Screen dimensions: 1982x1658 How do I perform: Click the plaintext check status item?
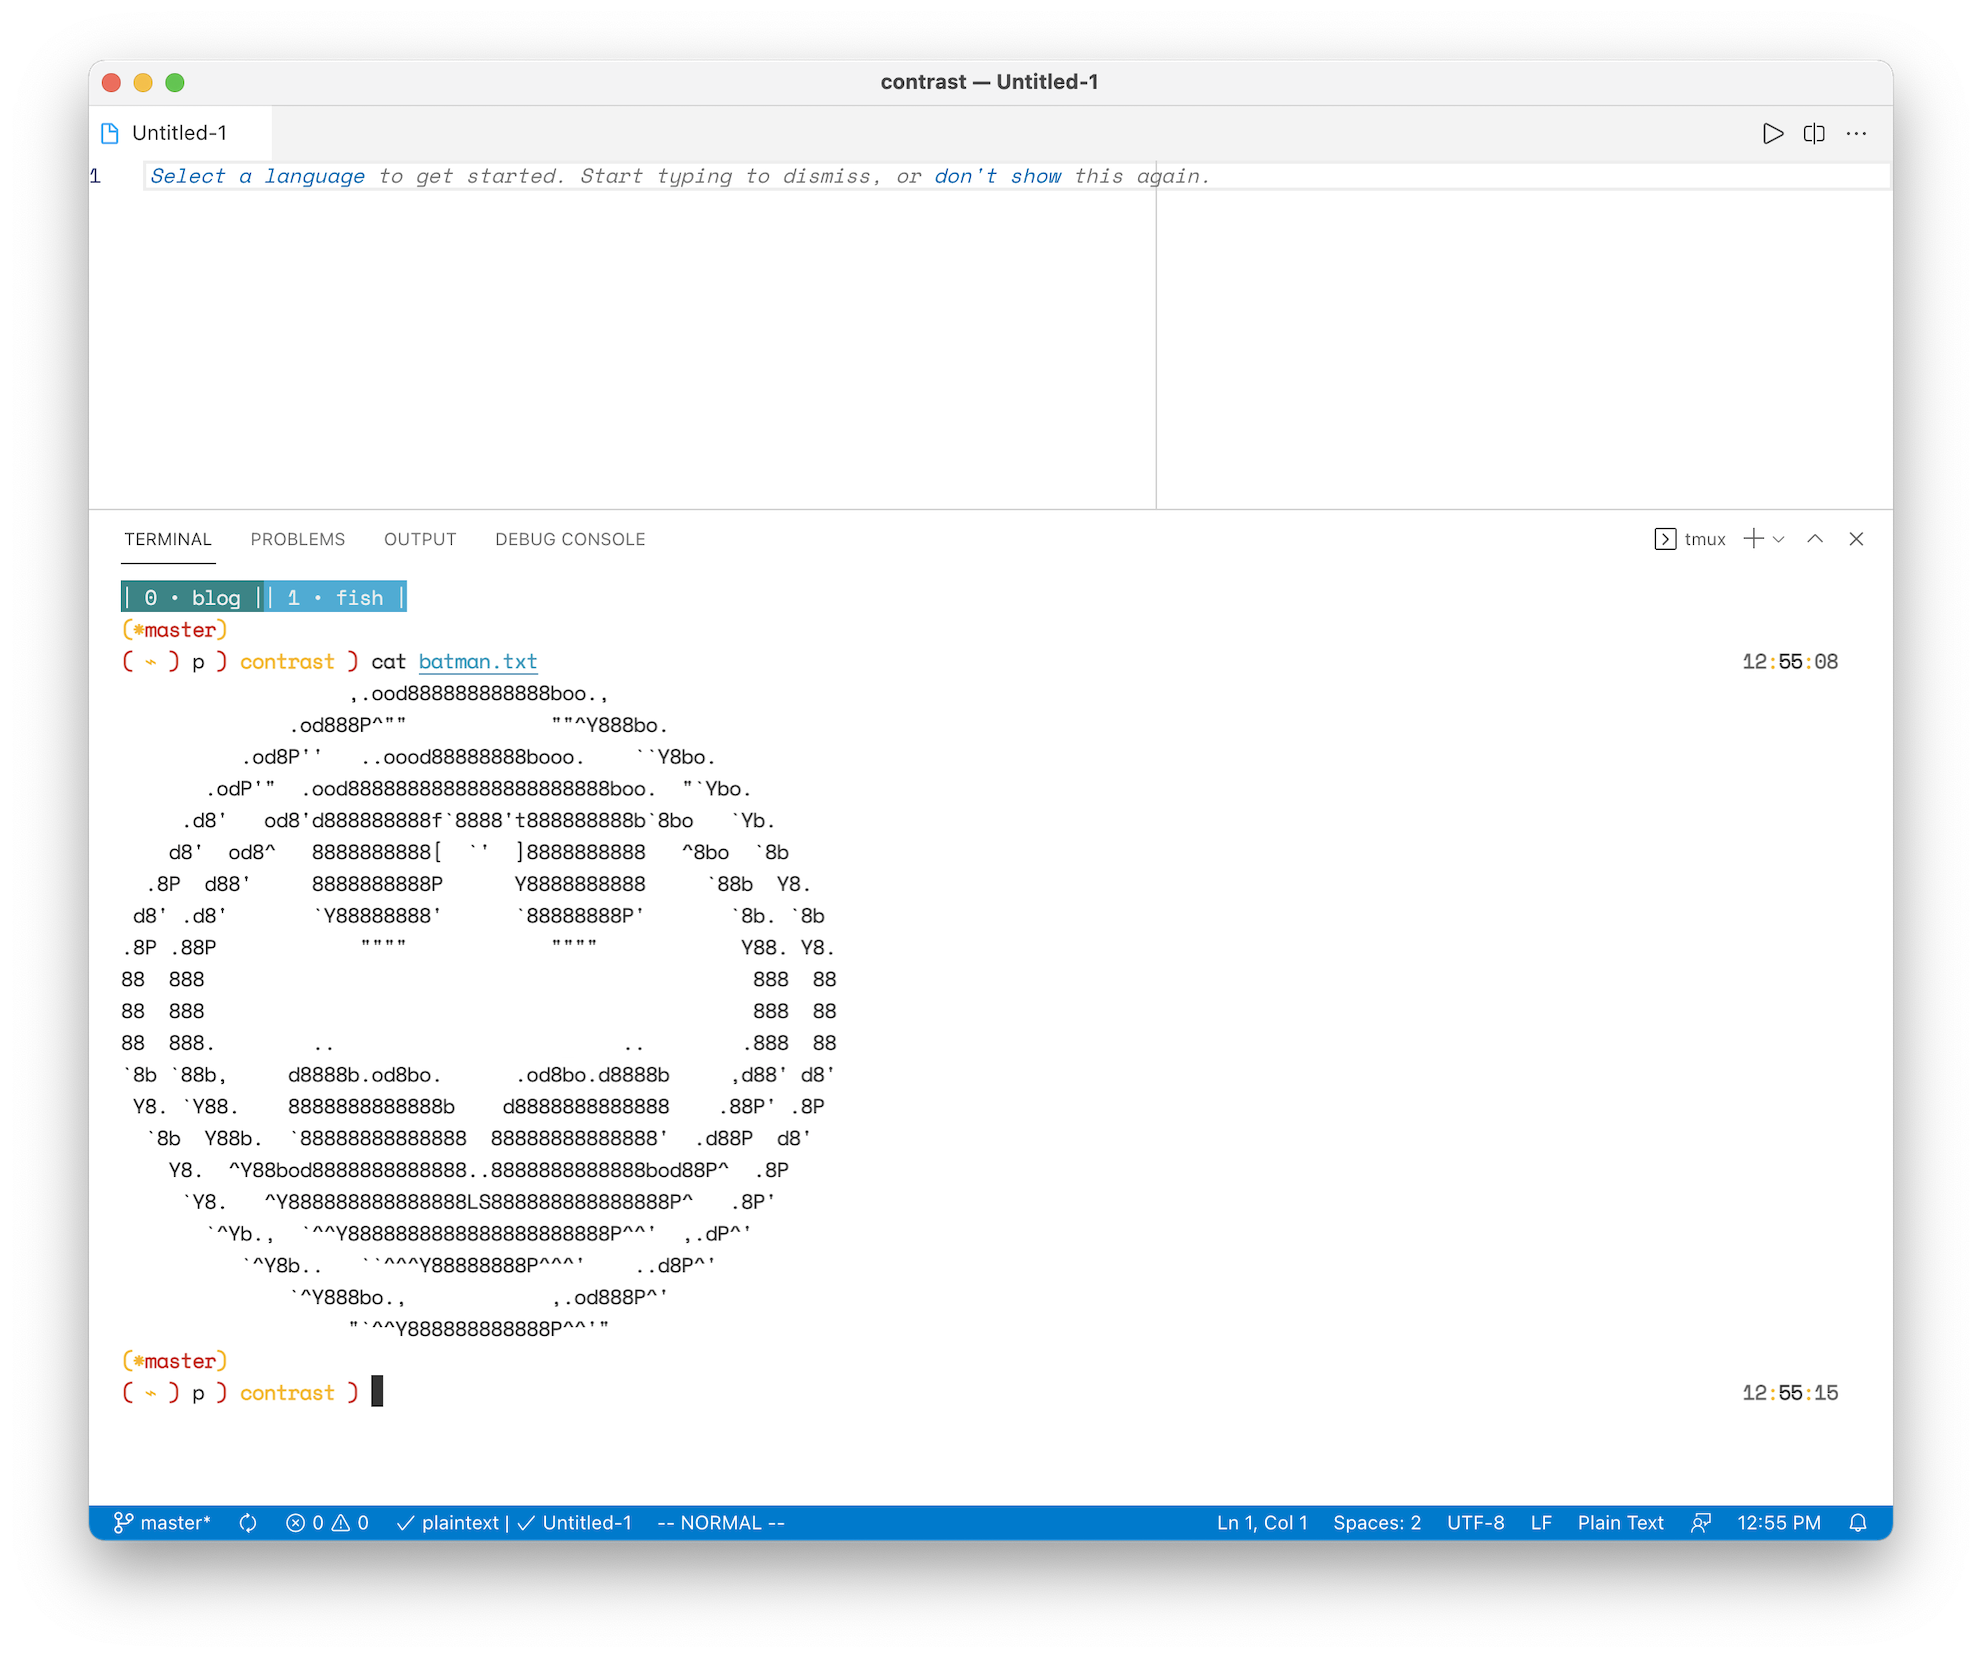(x=447, y=1522)
